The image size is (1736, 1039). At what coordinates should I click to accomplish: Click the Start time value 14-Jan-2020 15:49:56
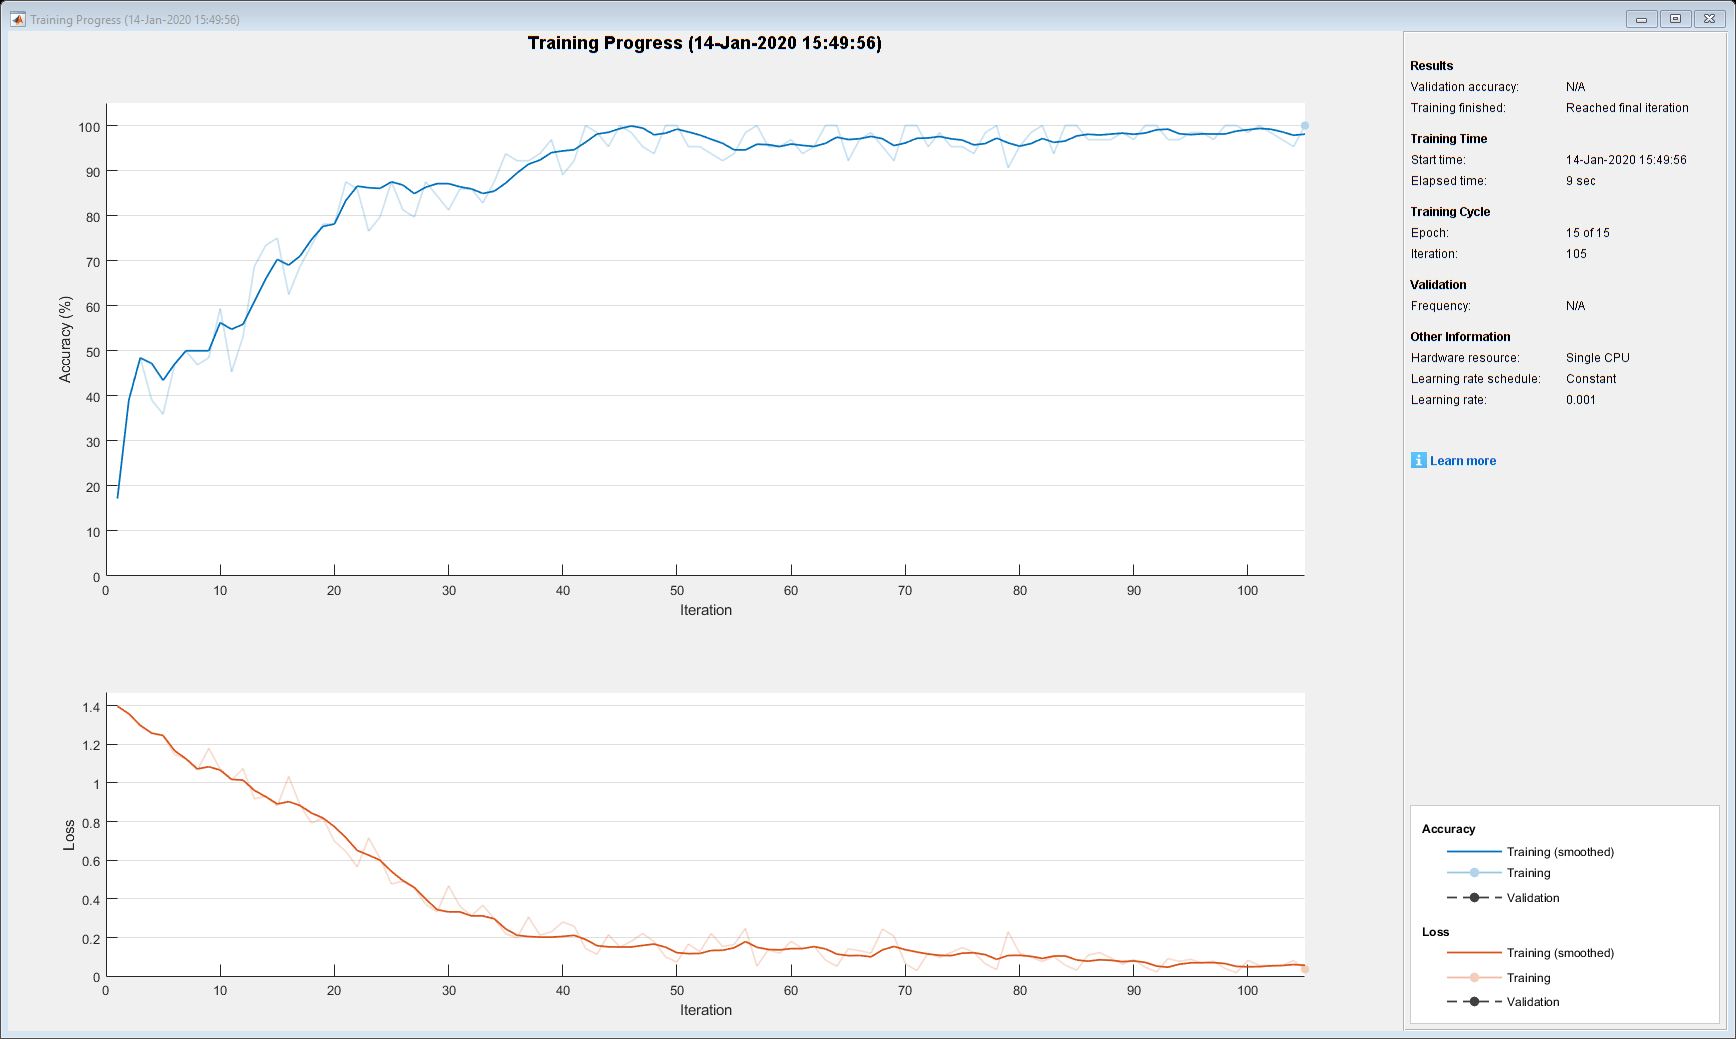click(x=1626, y=160)
